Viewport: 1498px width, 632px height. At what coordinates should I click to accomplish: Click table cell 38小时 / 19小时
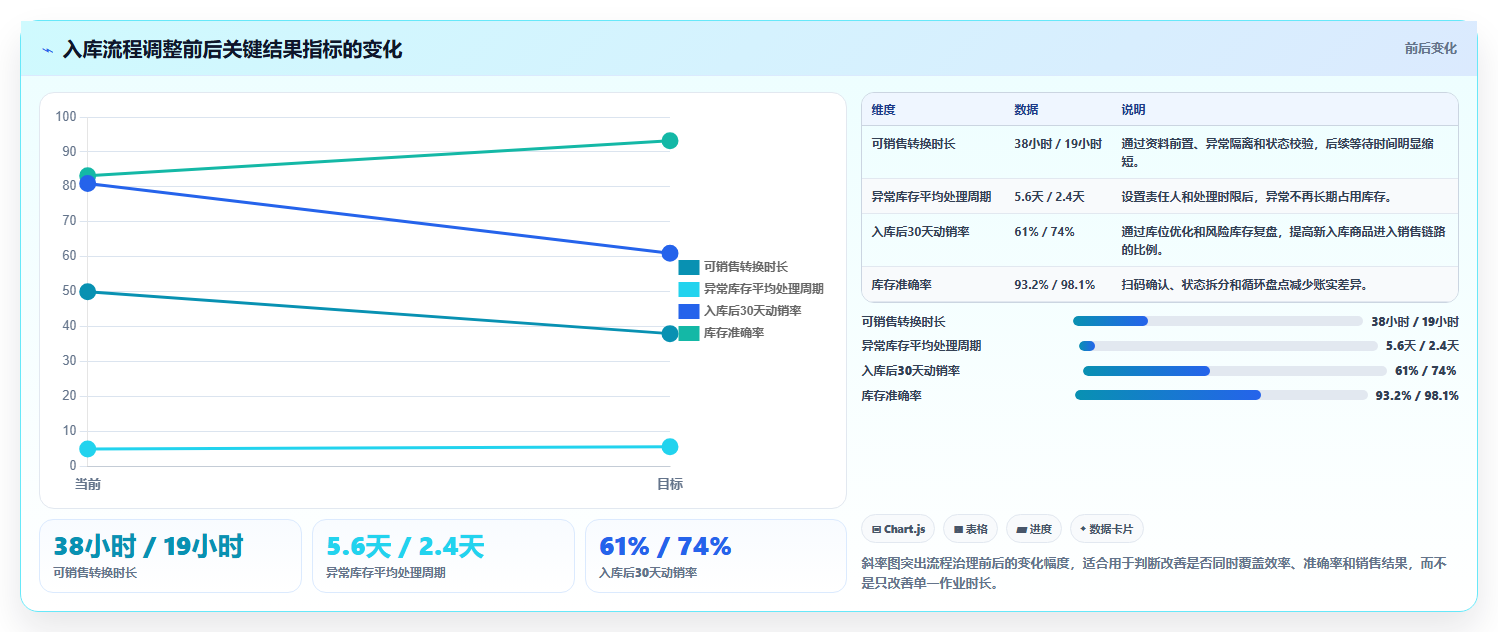point(1058,144)
